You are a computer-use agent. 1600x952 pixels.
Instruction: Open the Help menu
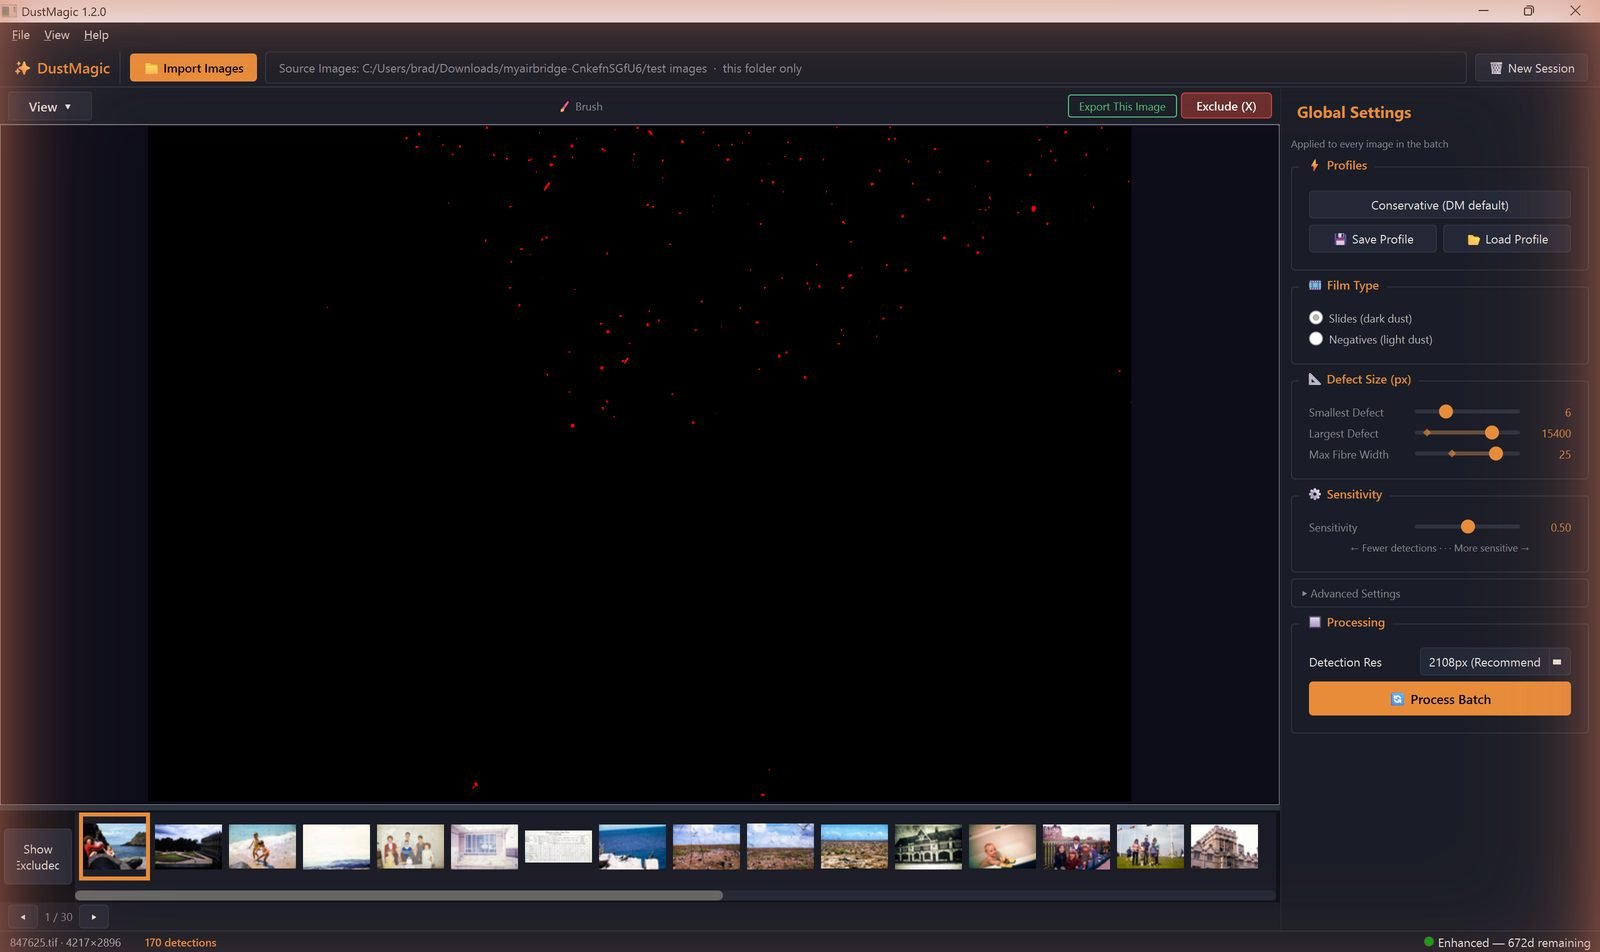tap(96, 35)
